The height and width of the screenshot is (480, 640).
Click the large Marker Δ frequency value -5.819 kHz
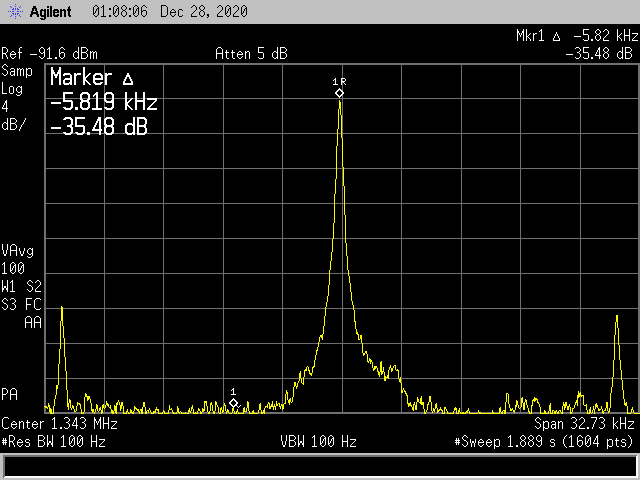103,102
